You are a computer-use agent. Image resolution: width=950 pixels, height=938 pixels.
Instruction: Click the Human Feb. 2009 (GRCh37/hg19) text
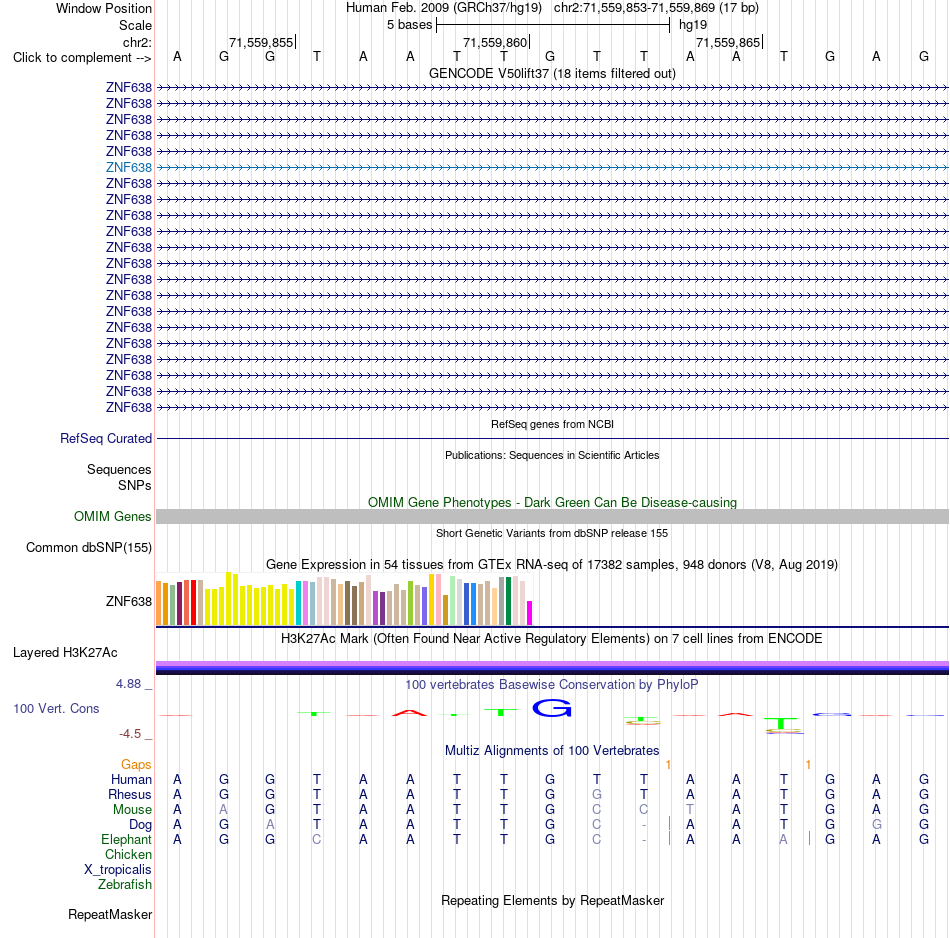coord(443,8)
